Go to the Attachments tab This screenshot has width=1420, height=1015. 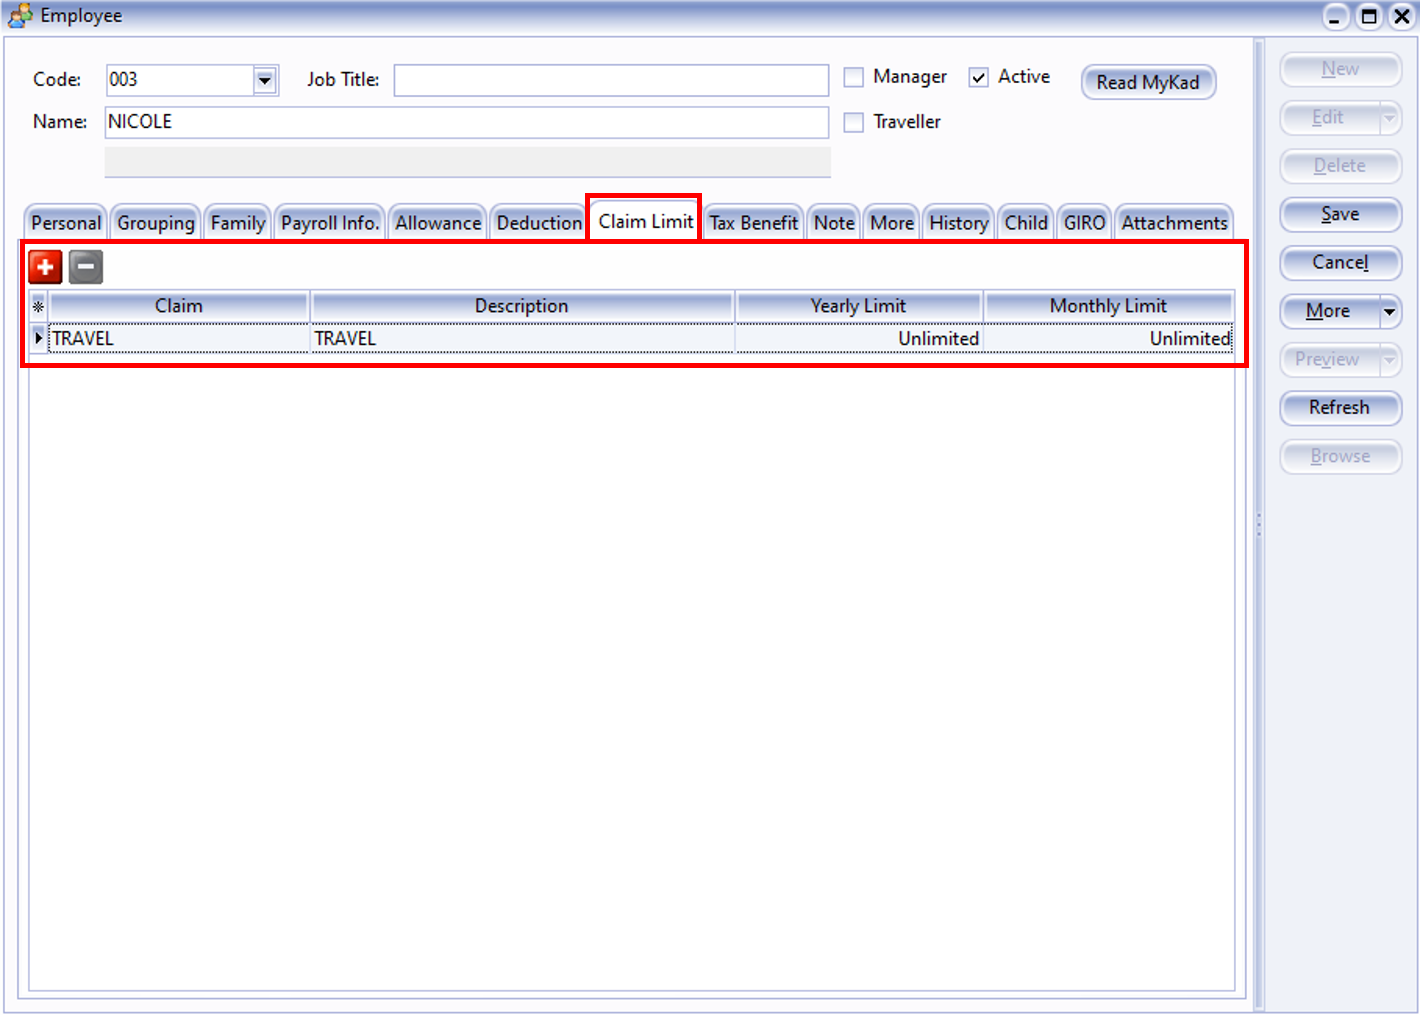click(1173, 223)
